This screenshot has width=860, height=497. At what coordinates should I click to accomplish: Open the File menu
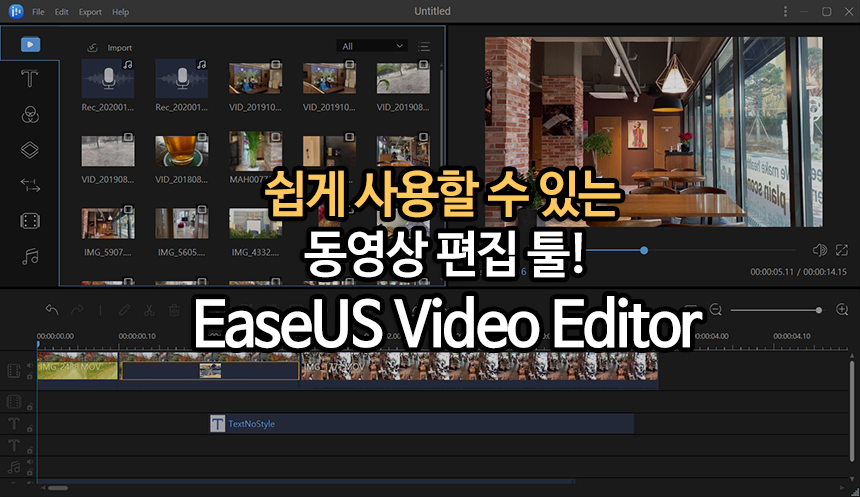click(x=38, y=12)
